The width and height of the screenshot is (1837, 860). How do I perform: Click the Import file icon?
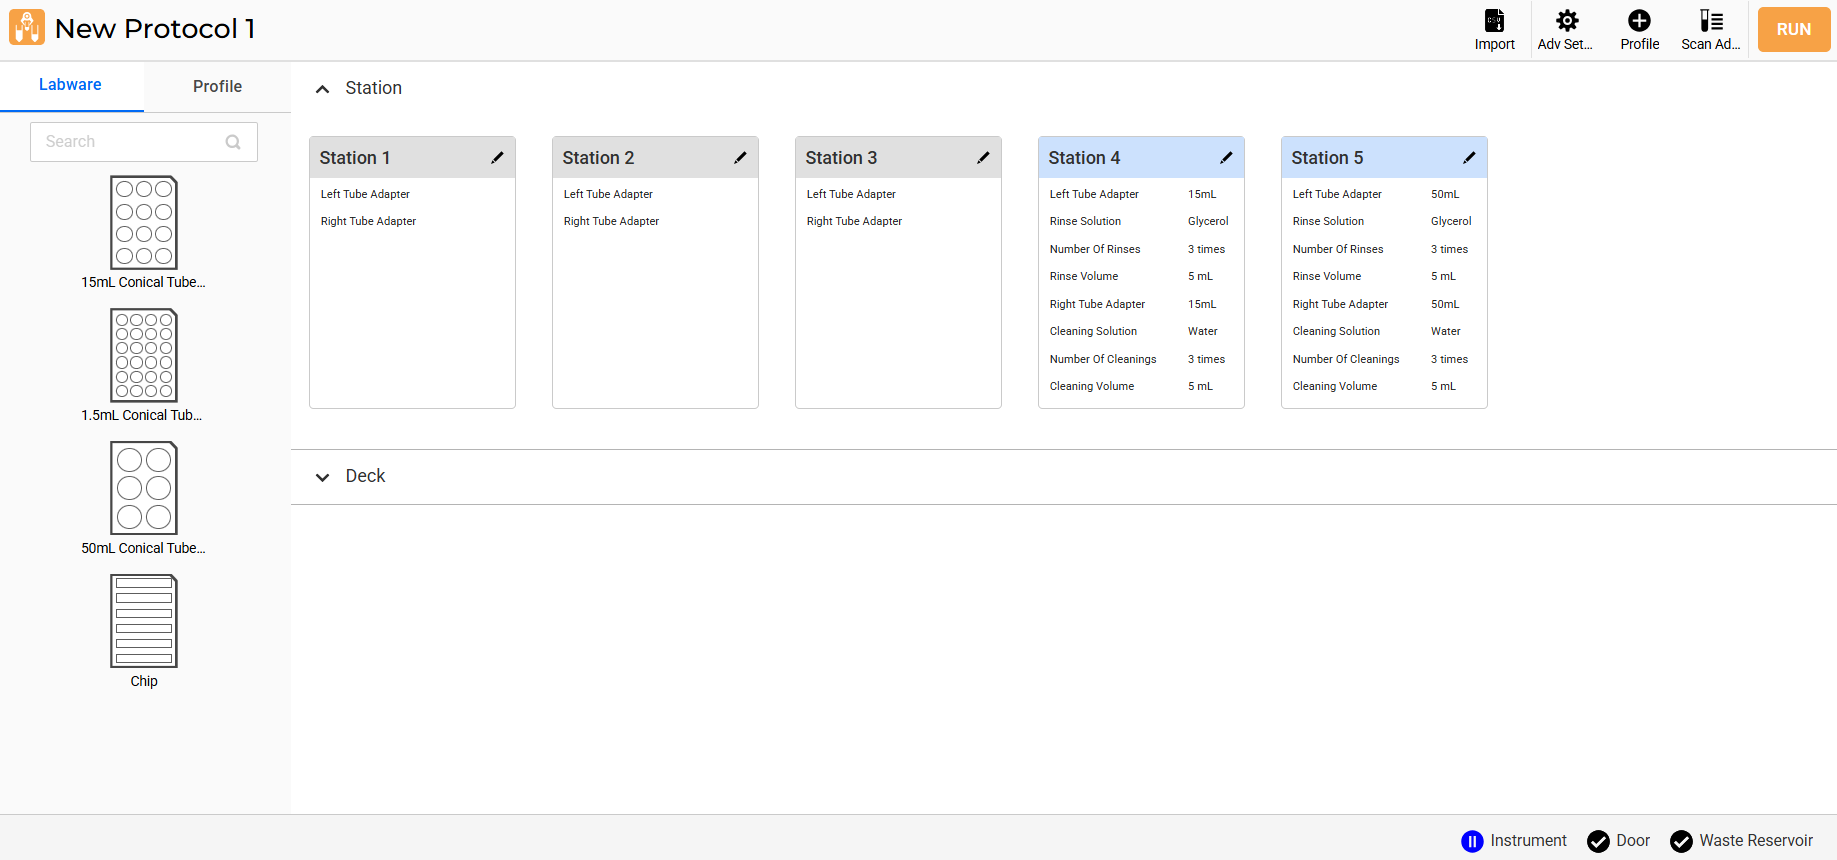1494,21
